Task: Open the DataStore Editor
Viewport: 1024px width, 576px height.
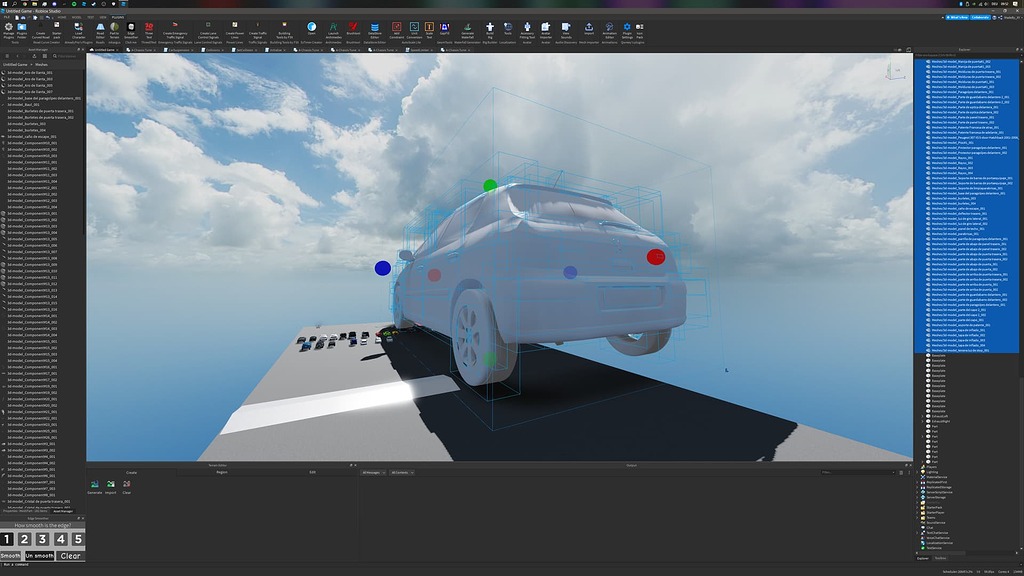Action: (377, 31)
